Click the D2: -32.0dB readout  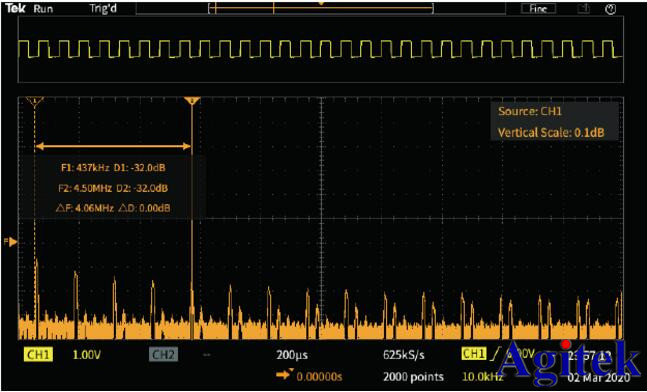142,188
